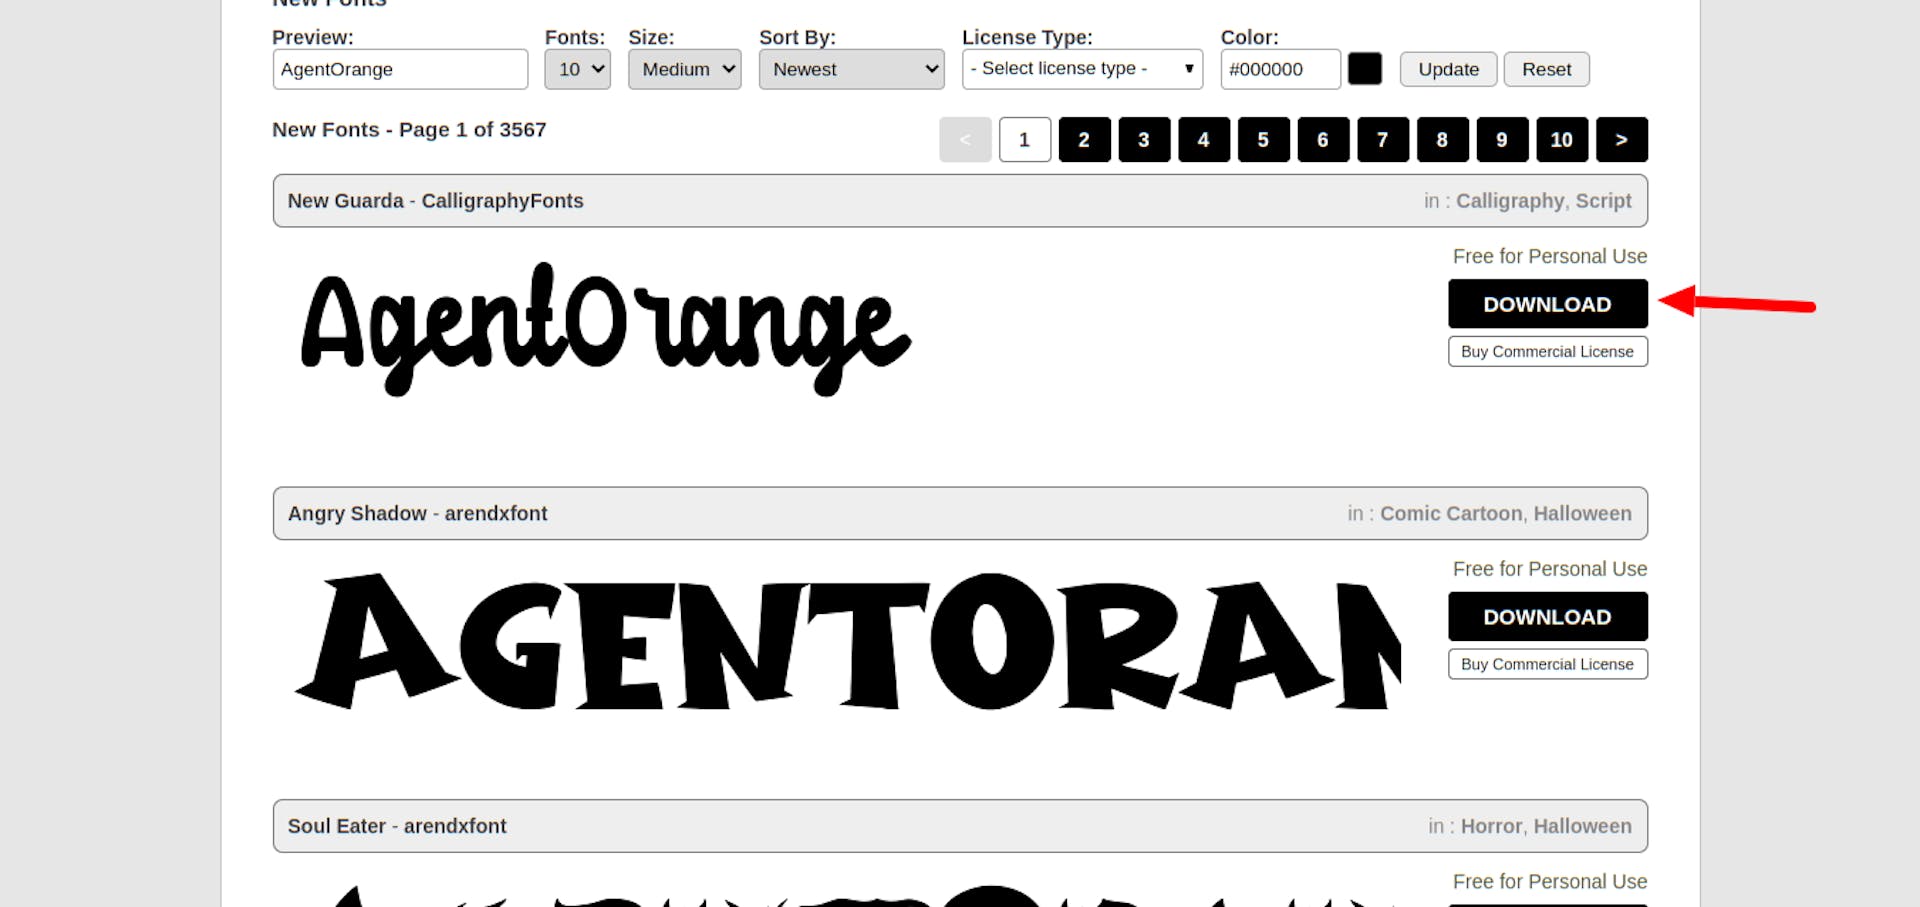Open the Halloween category link
1920x907 pixels.
(x=1581, y=513)
